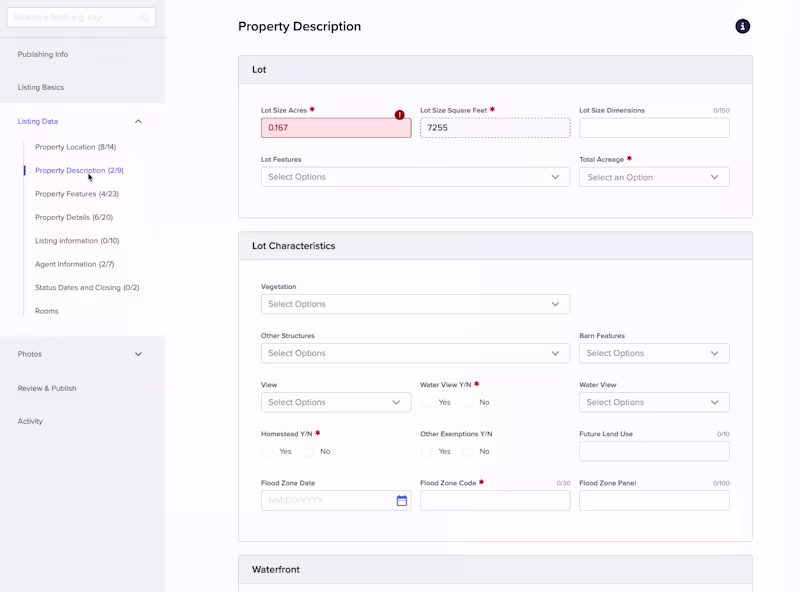Select Property Features (4/23)
800x592 pixels.
(77, 194)
